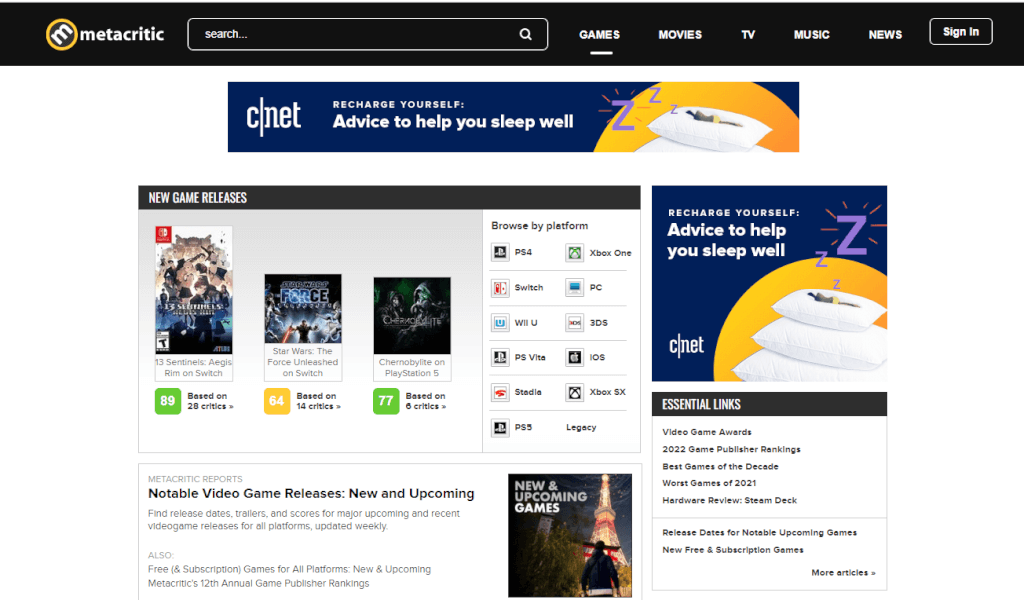Viewport: 1024px width, 600px height.
Task: Open the TV menu tab
Action: coord(748,35)
